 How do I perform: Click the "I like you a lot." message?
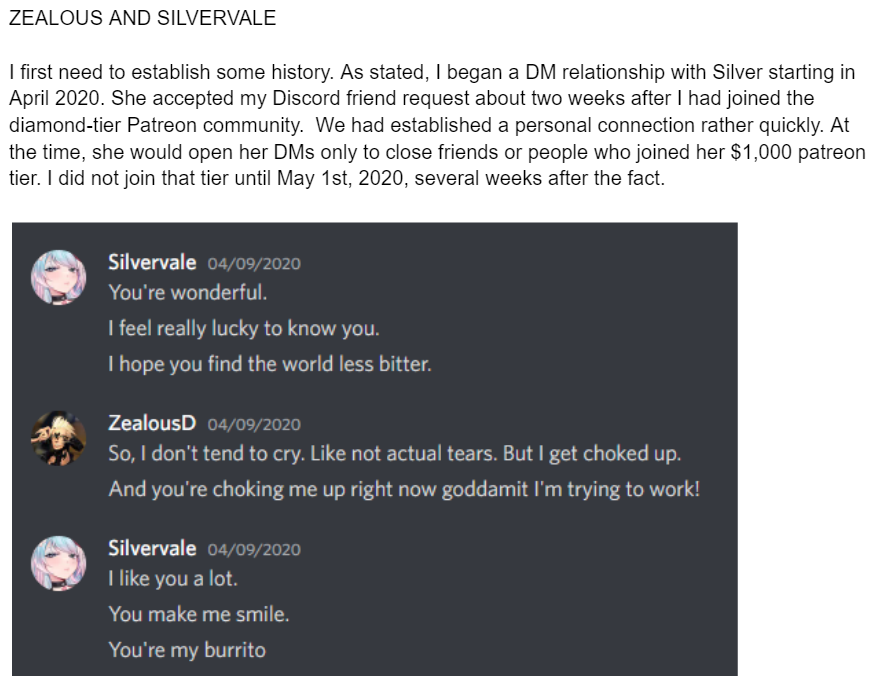[x=173, y=578]
